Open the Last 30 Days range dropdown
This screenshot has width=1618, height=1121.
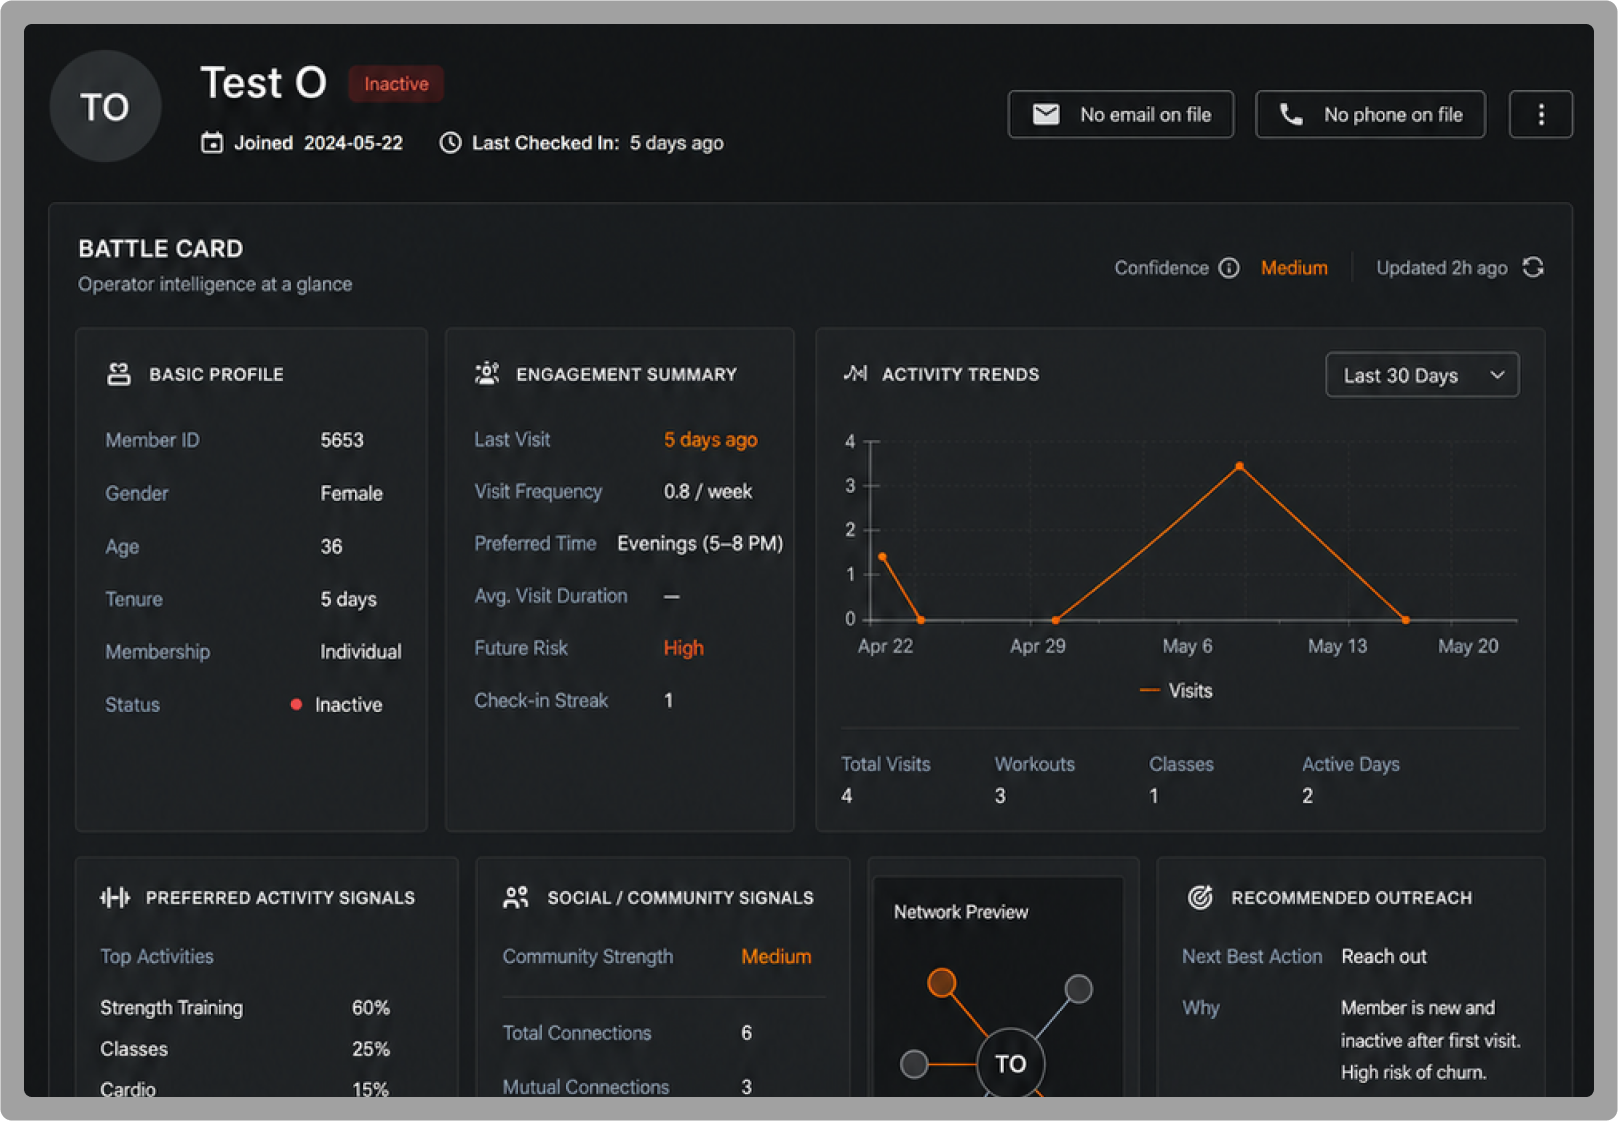point(1422,375)
